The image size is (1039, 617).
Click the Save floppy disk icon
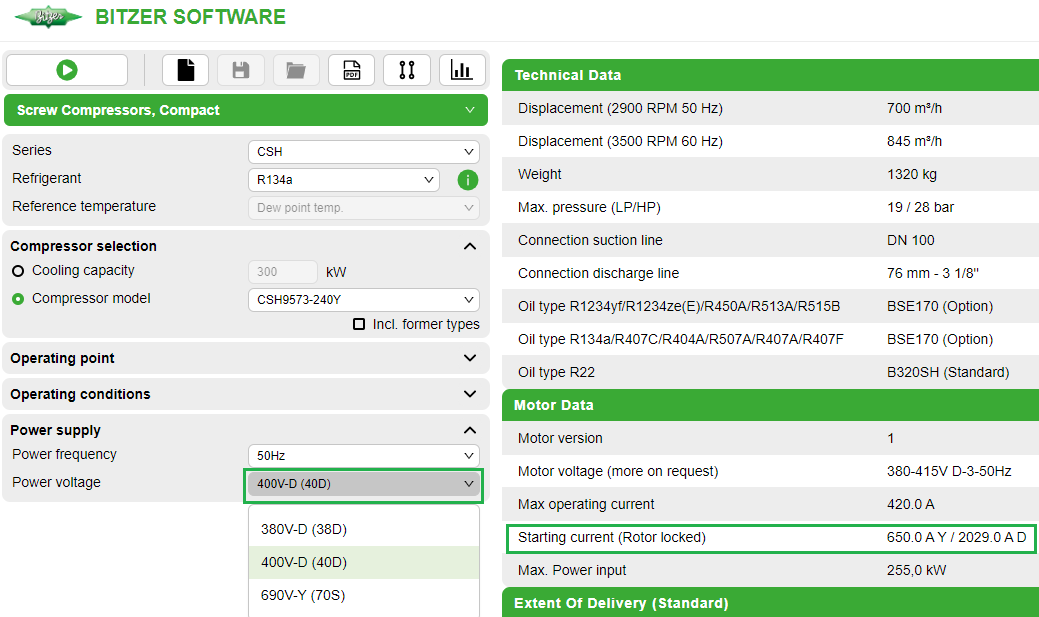coord(240,70)
